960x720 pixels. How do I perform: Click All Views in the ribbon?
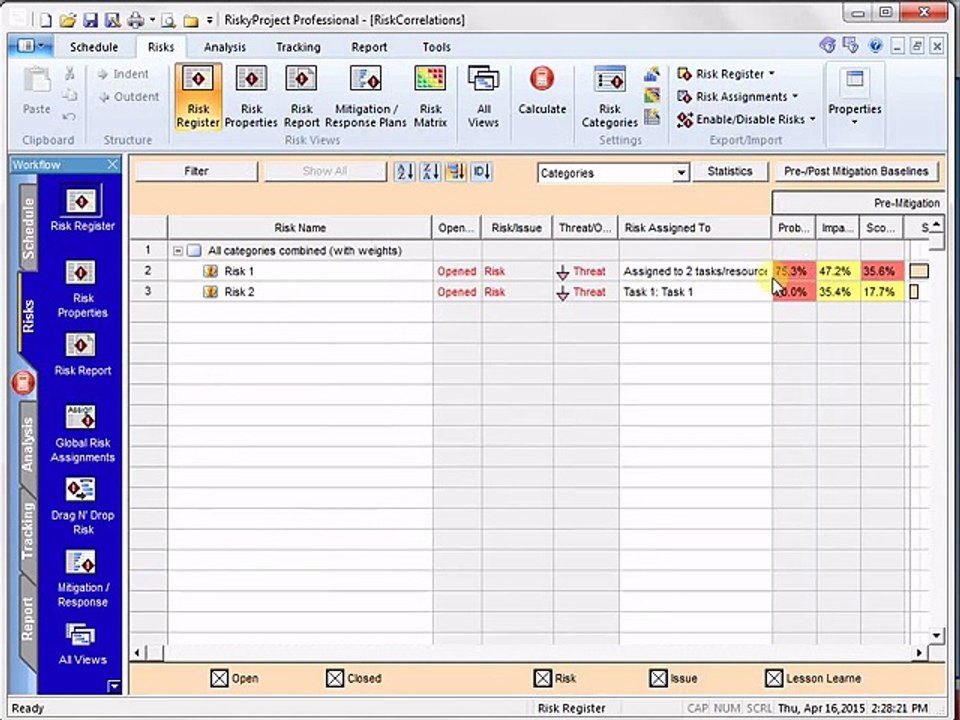click(x=484, y=97)
